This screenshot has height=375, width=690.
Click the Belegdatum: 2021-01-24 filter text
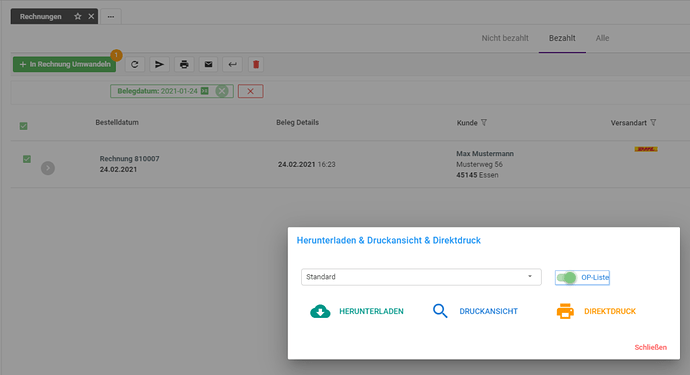[x=157, y=91]
